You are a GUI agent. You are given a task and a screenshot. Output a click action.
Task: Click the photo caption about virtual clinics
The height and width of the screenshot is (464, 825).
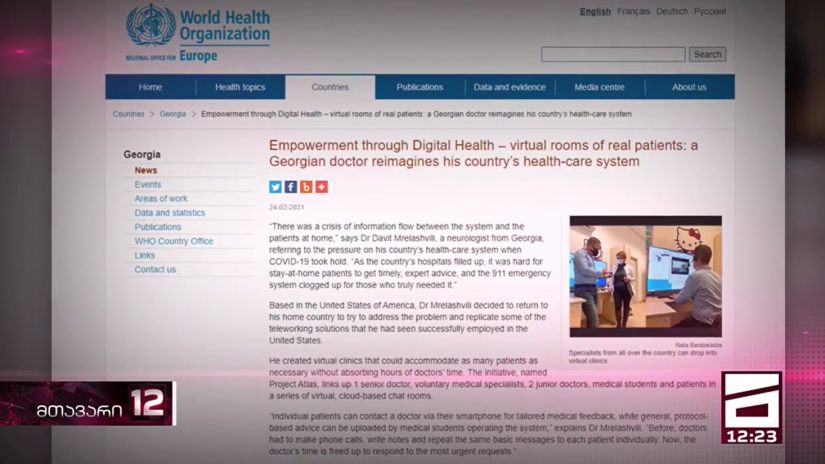pyautogui.click(x=643, y=357)
